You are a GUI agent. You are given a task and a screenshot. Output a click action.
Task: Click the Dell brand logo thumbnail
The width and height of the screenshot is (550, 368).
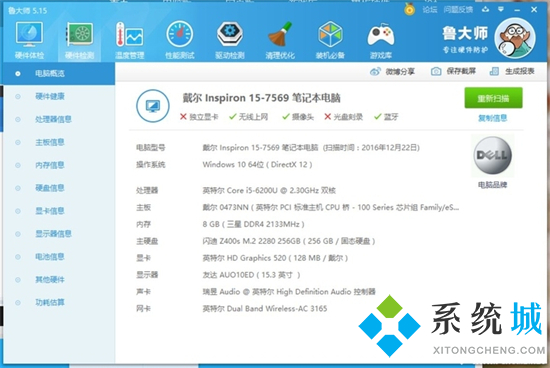tap(492, 155)
